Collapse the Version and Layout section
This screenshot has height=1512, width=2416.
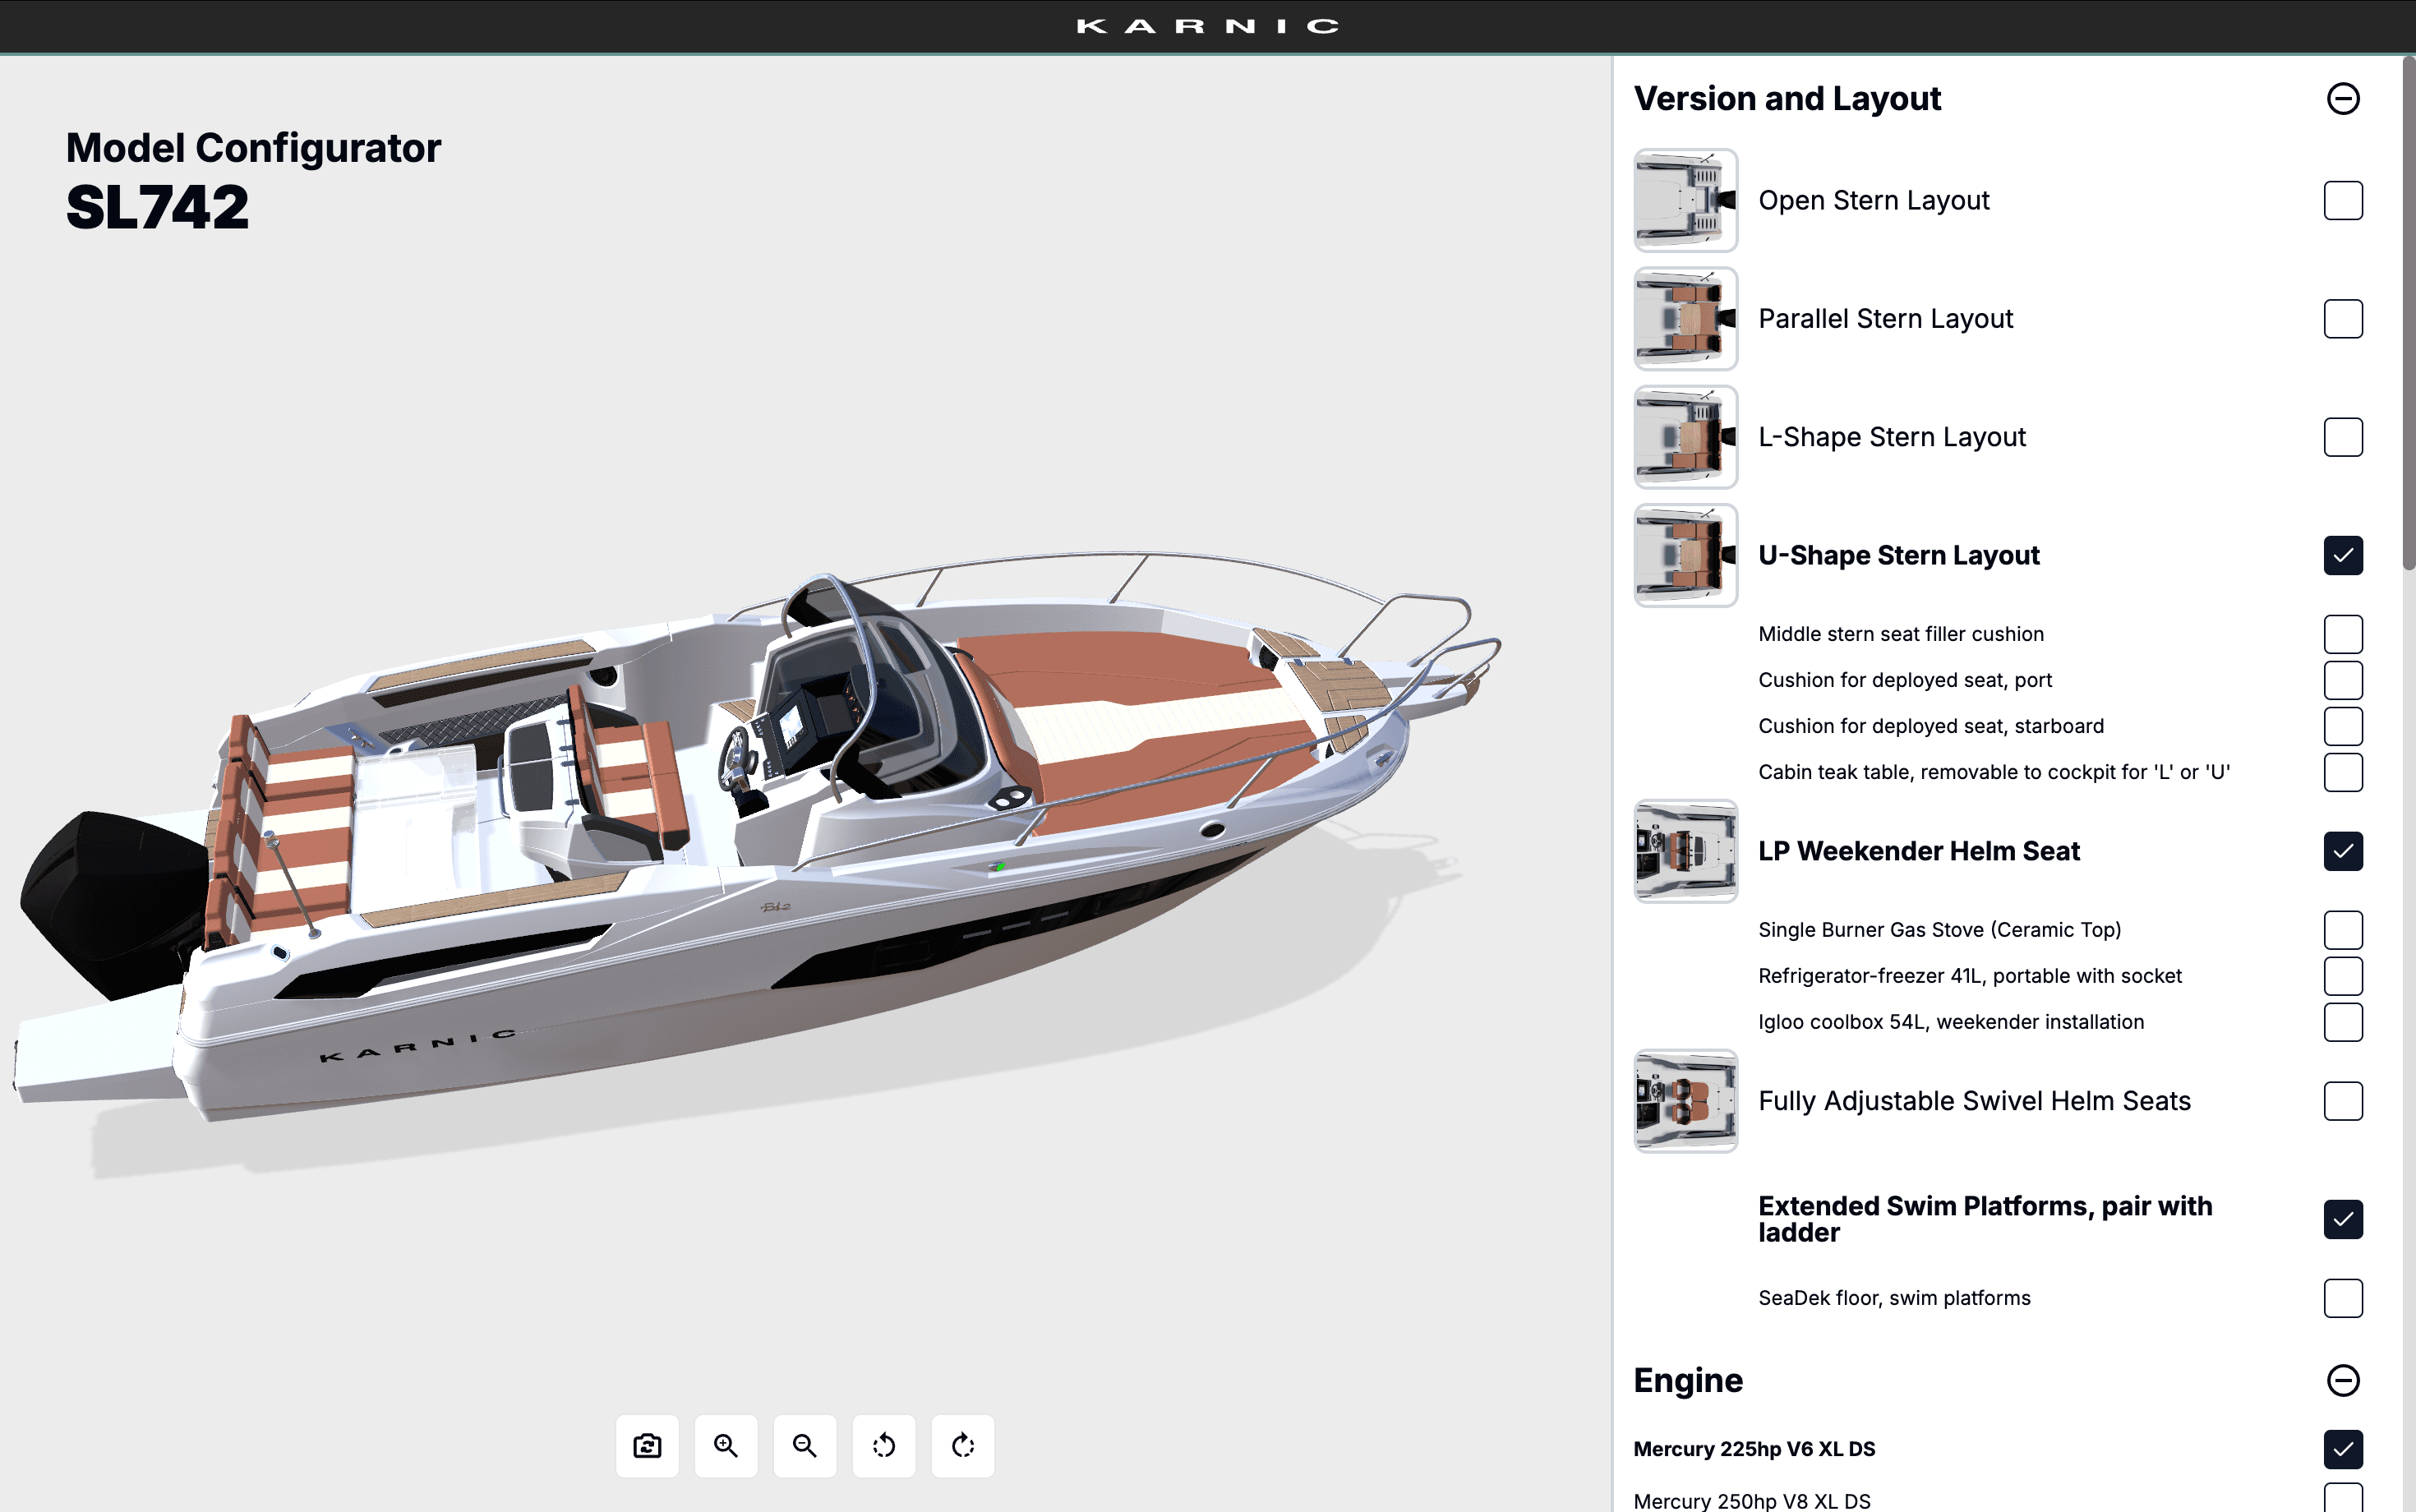(2343, 99)
